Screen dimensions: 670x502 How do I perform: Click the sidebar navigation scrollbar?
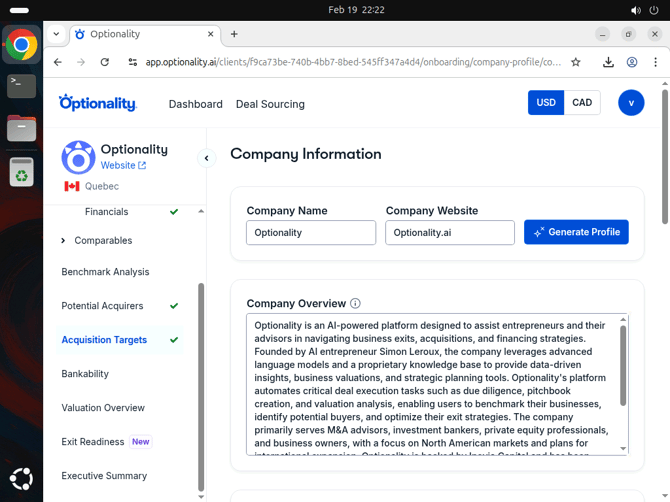coord(201,387)
